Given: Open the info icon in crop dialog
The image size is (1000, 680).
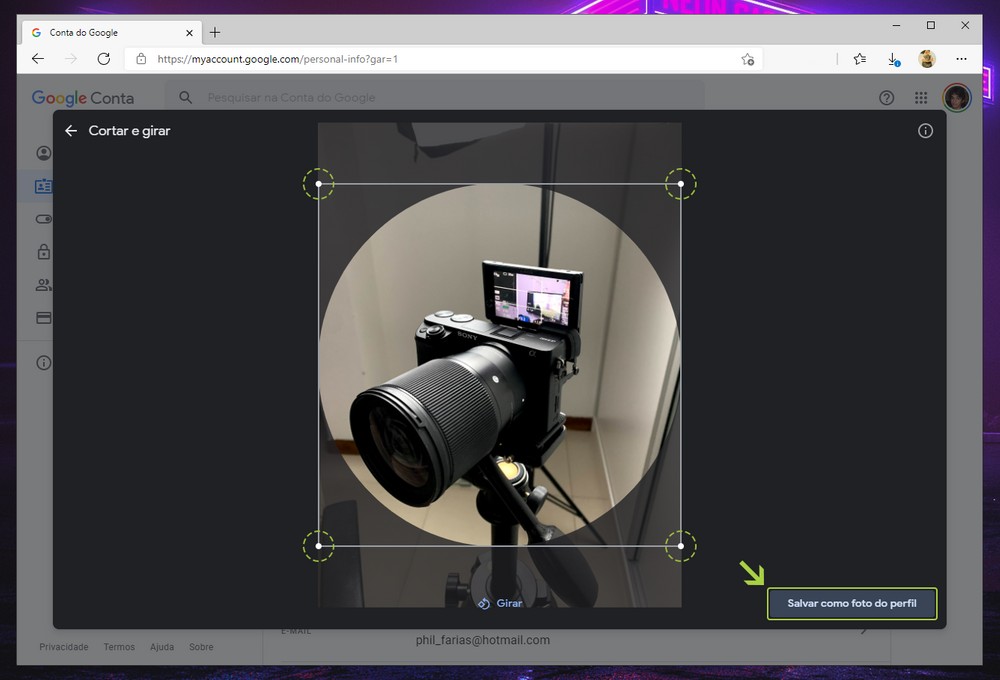Looking at the screenshot, I should tap(925, 131).
